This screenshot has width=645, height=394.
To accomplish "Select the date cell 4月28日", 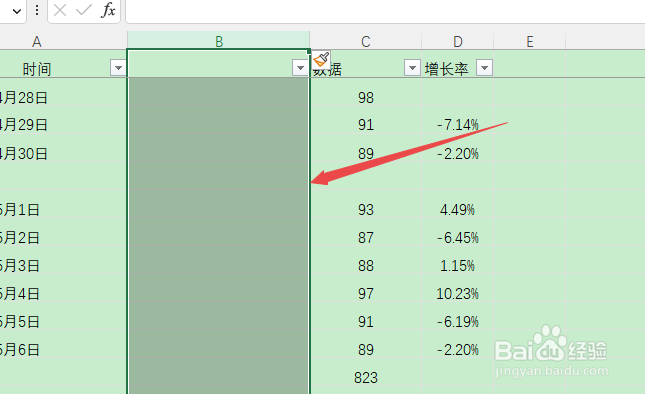I will (x=63, y=92).
